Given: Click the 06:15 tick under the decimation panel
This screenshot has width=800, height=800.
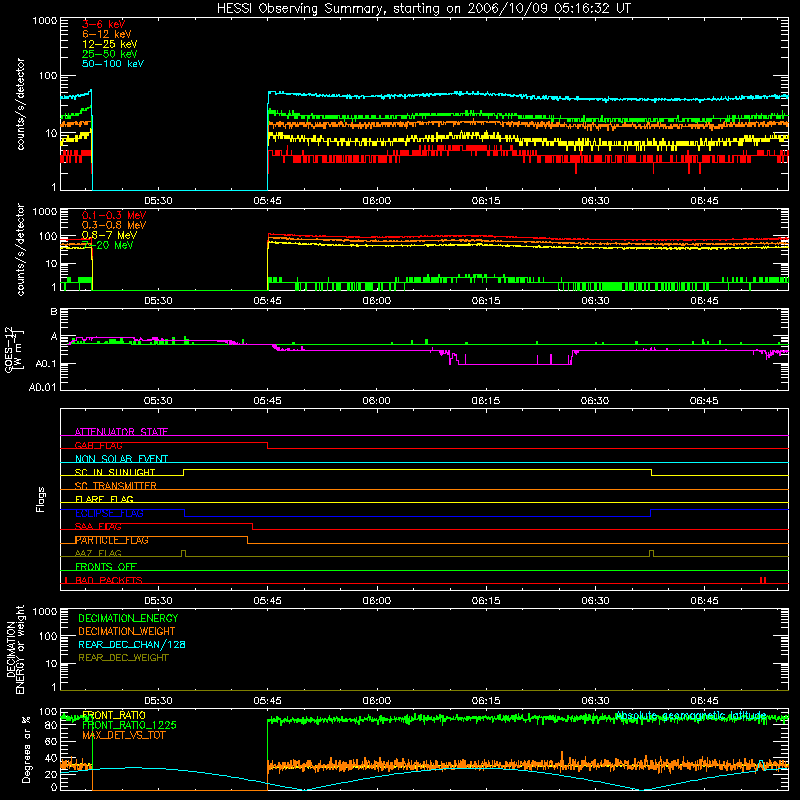Looking at the screenshot, I should coord(486,701).
